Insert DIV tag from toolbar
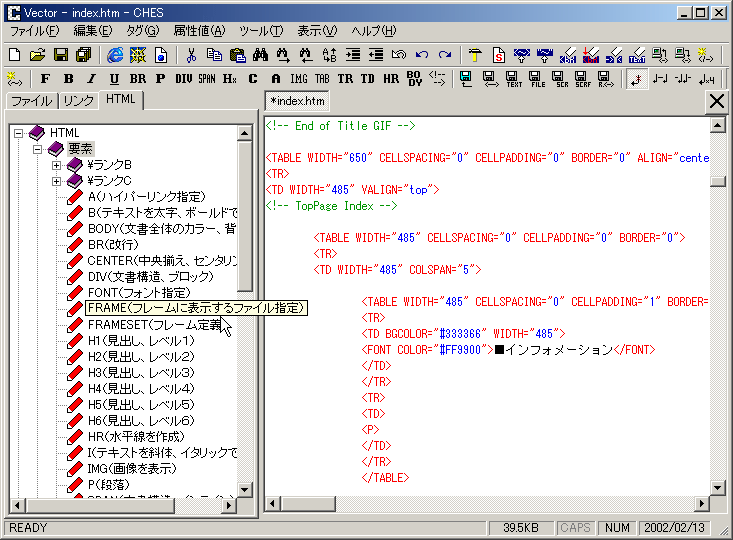 pyautogui.click(x=184, y=79)
